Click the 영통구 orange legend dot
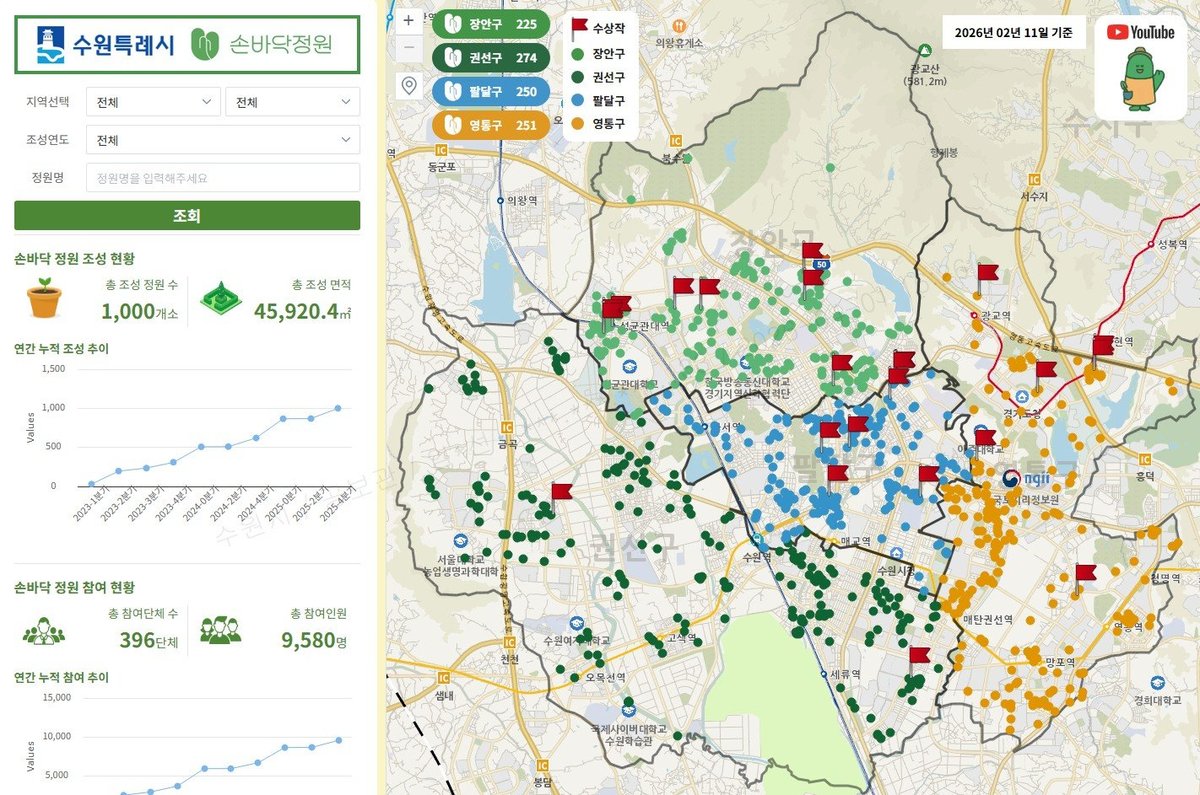Screen dimensions: 1200x795 click(578, 124)
